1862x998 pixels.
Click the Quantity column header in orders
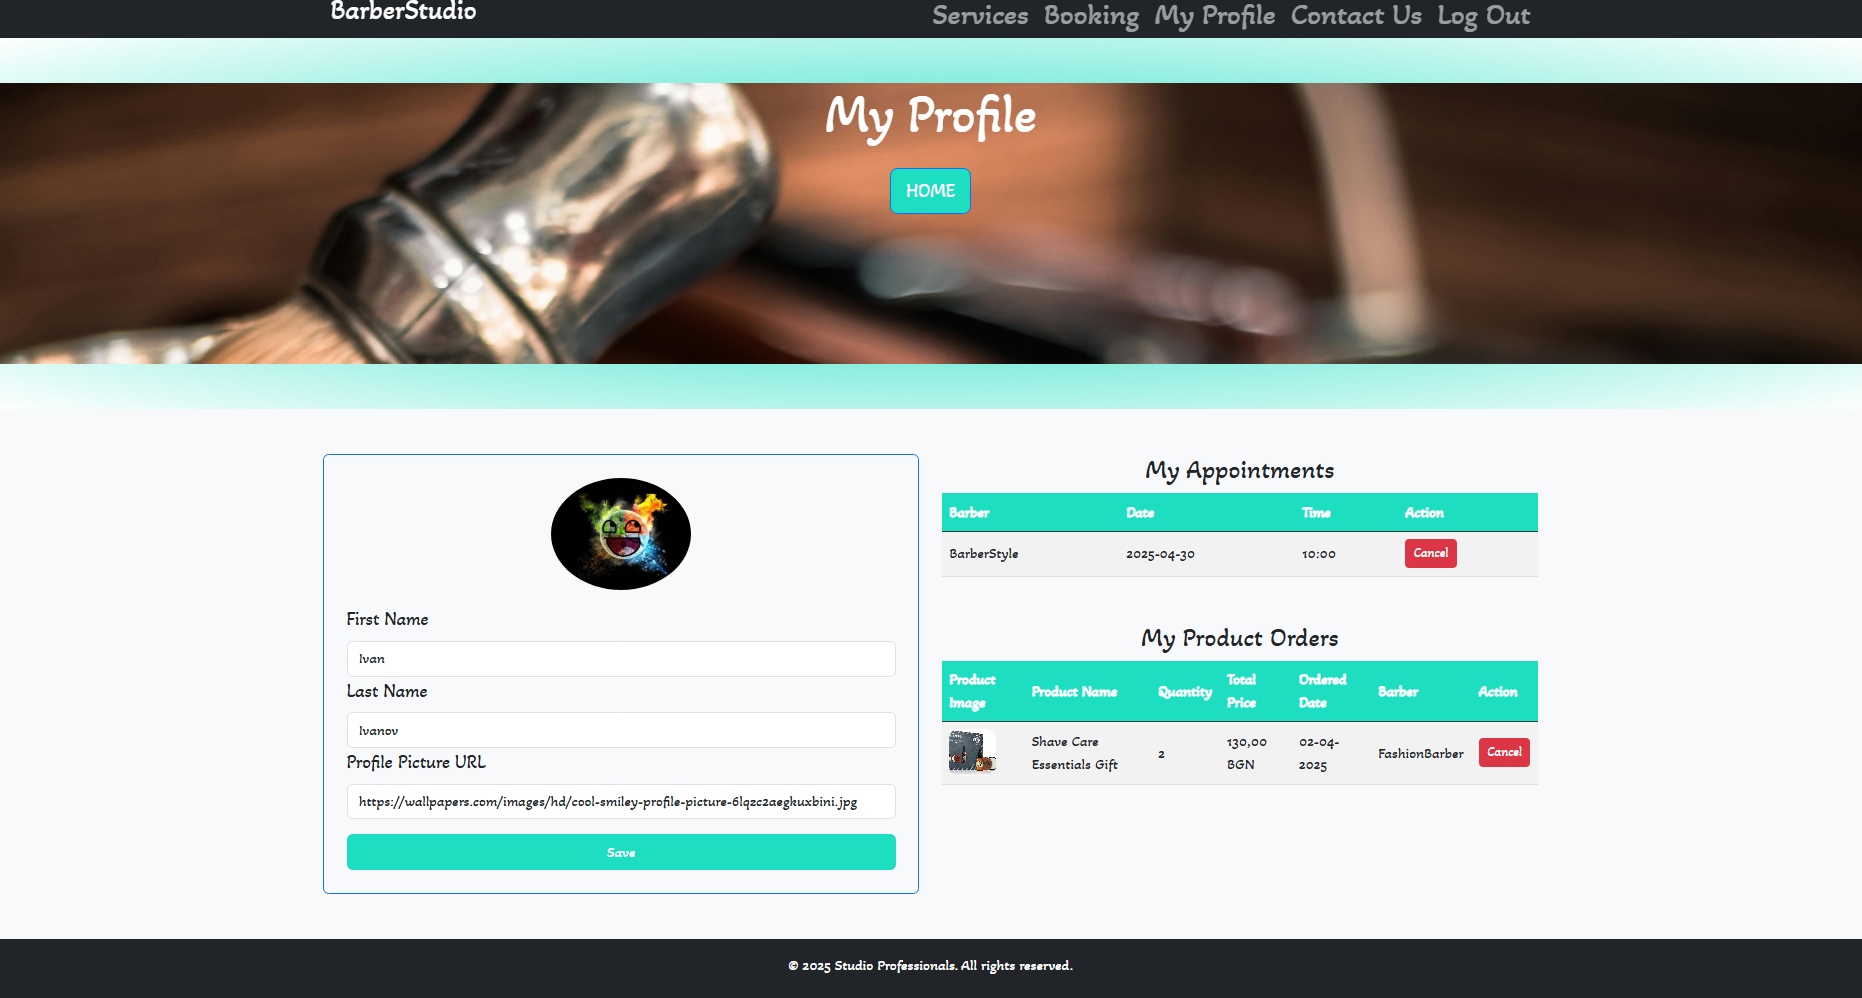click(x=1185, y=692)
